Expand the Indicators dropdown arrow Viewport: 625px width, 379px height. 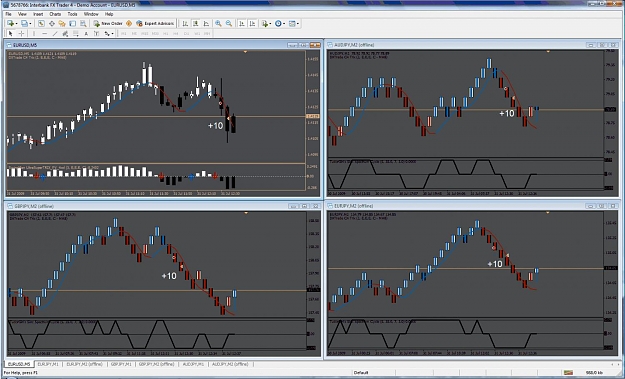pos(270,24)
